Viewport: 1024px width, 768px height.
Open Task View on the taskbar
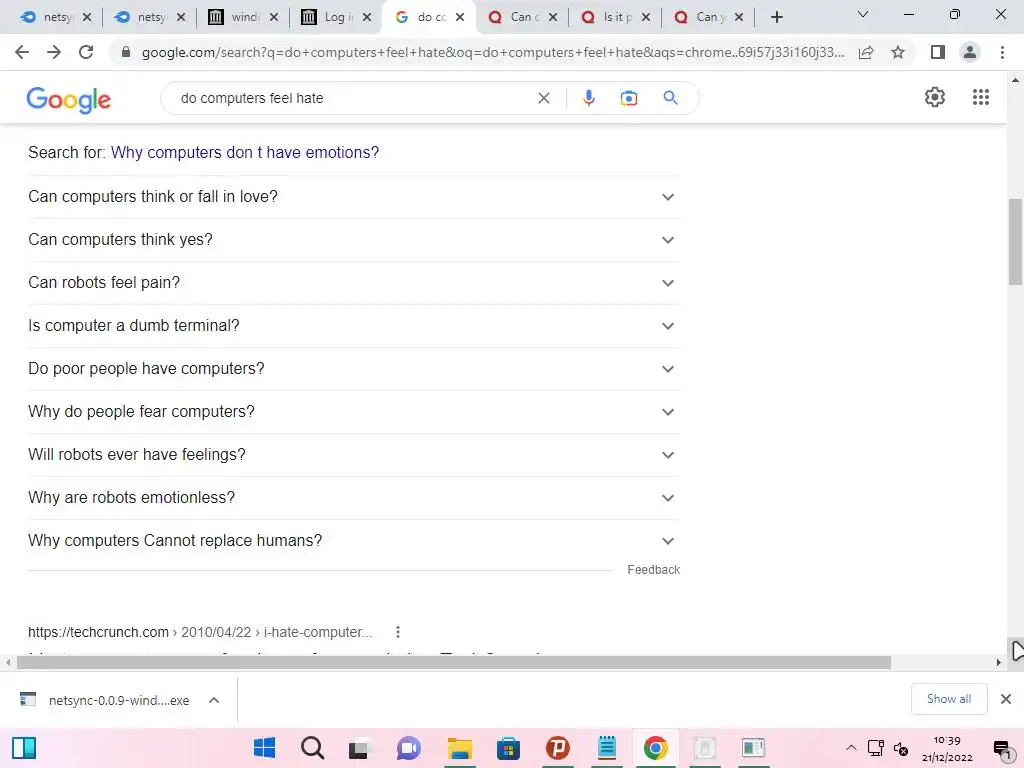(x=359, y=748)
